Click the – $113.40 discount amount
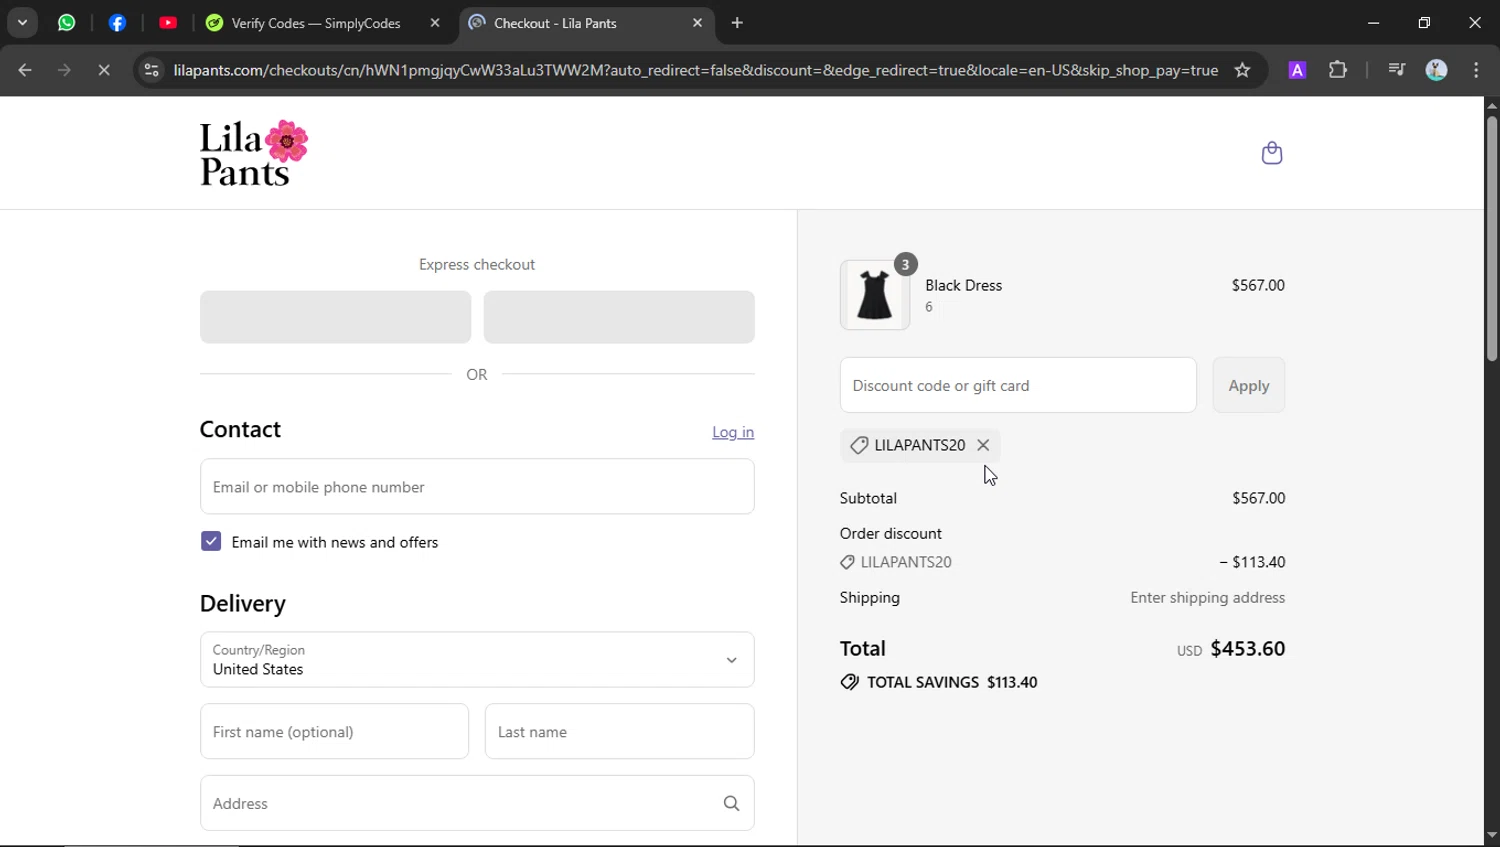1500x847 pixels. point(1252,562)
